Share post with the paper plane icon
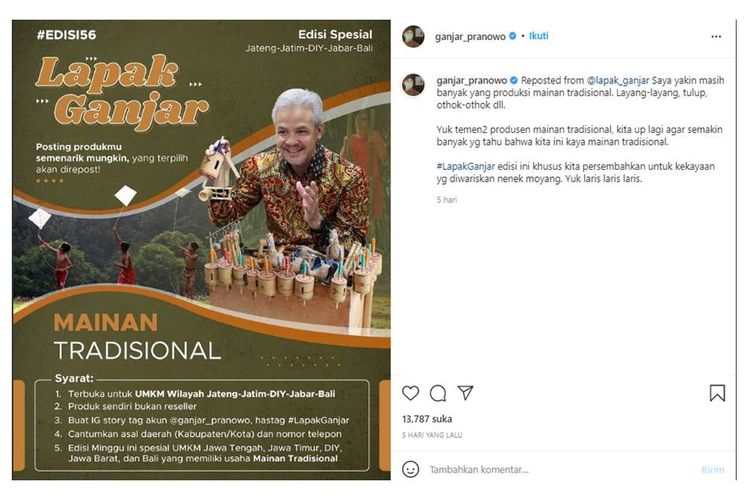This screenshot has height=500, width=750. click(x=465, y=392)
